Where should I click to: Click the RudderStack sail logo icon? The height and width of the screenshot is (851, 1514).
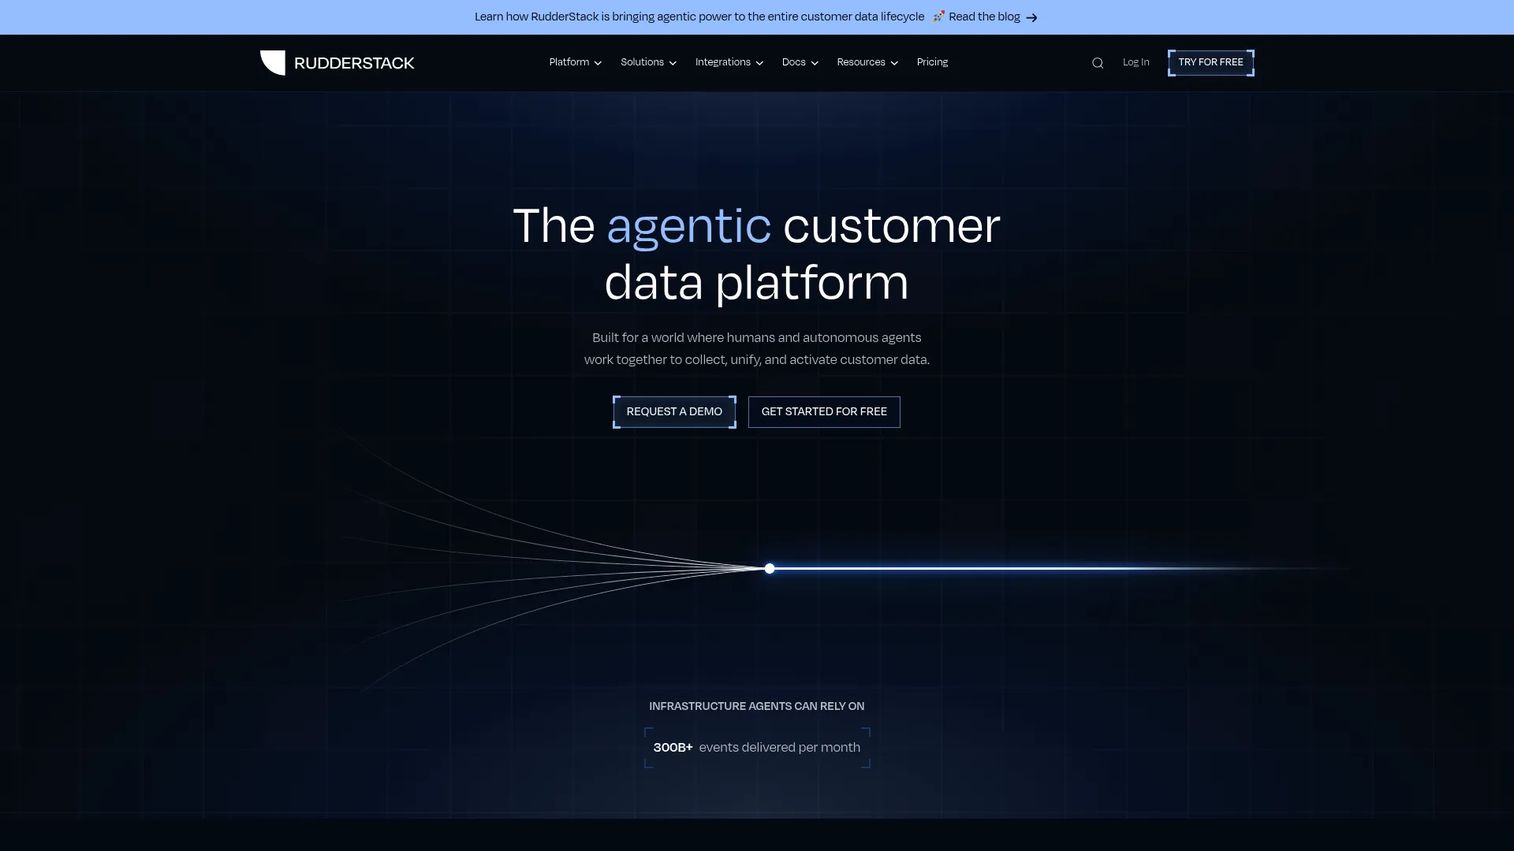click(x=272, y=62)
